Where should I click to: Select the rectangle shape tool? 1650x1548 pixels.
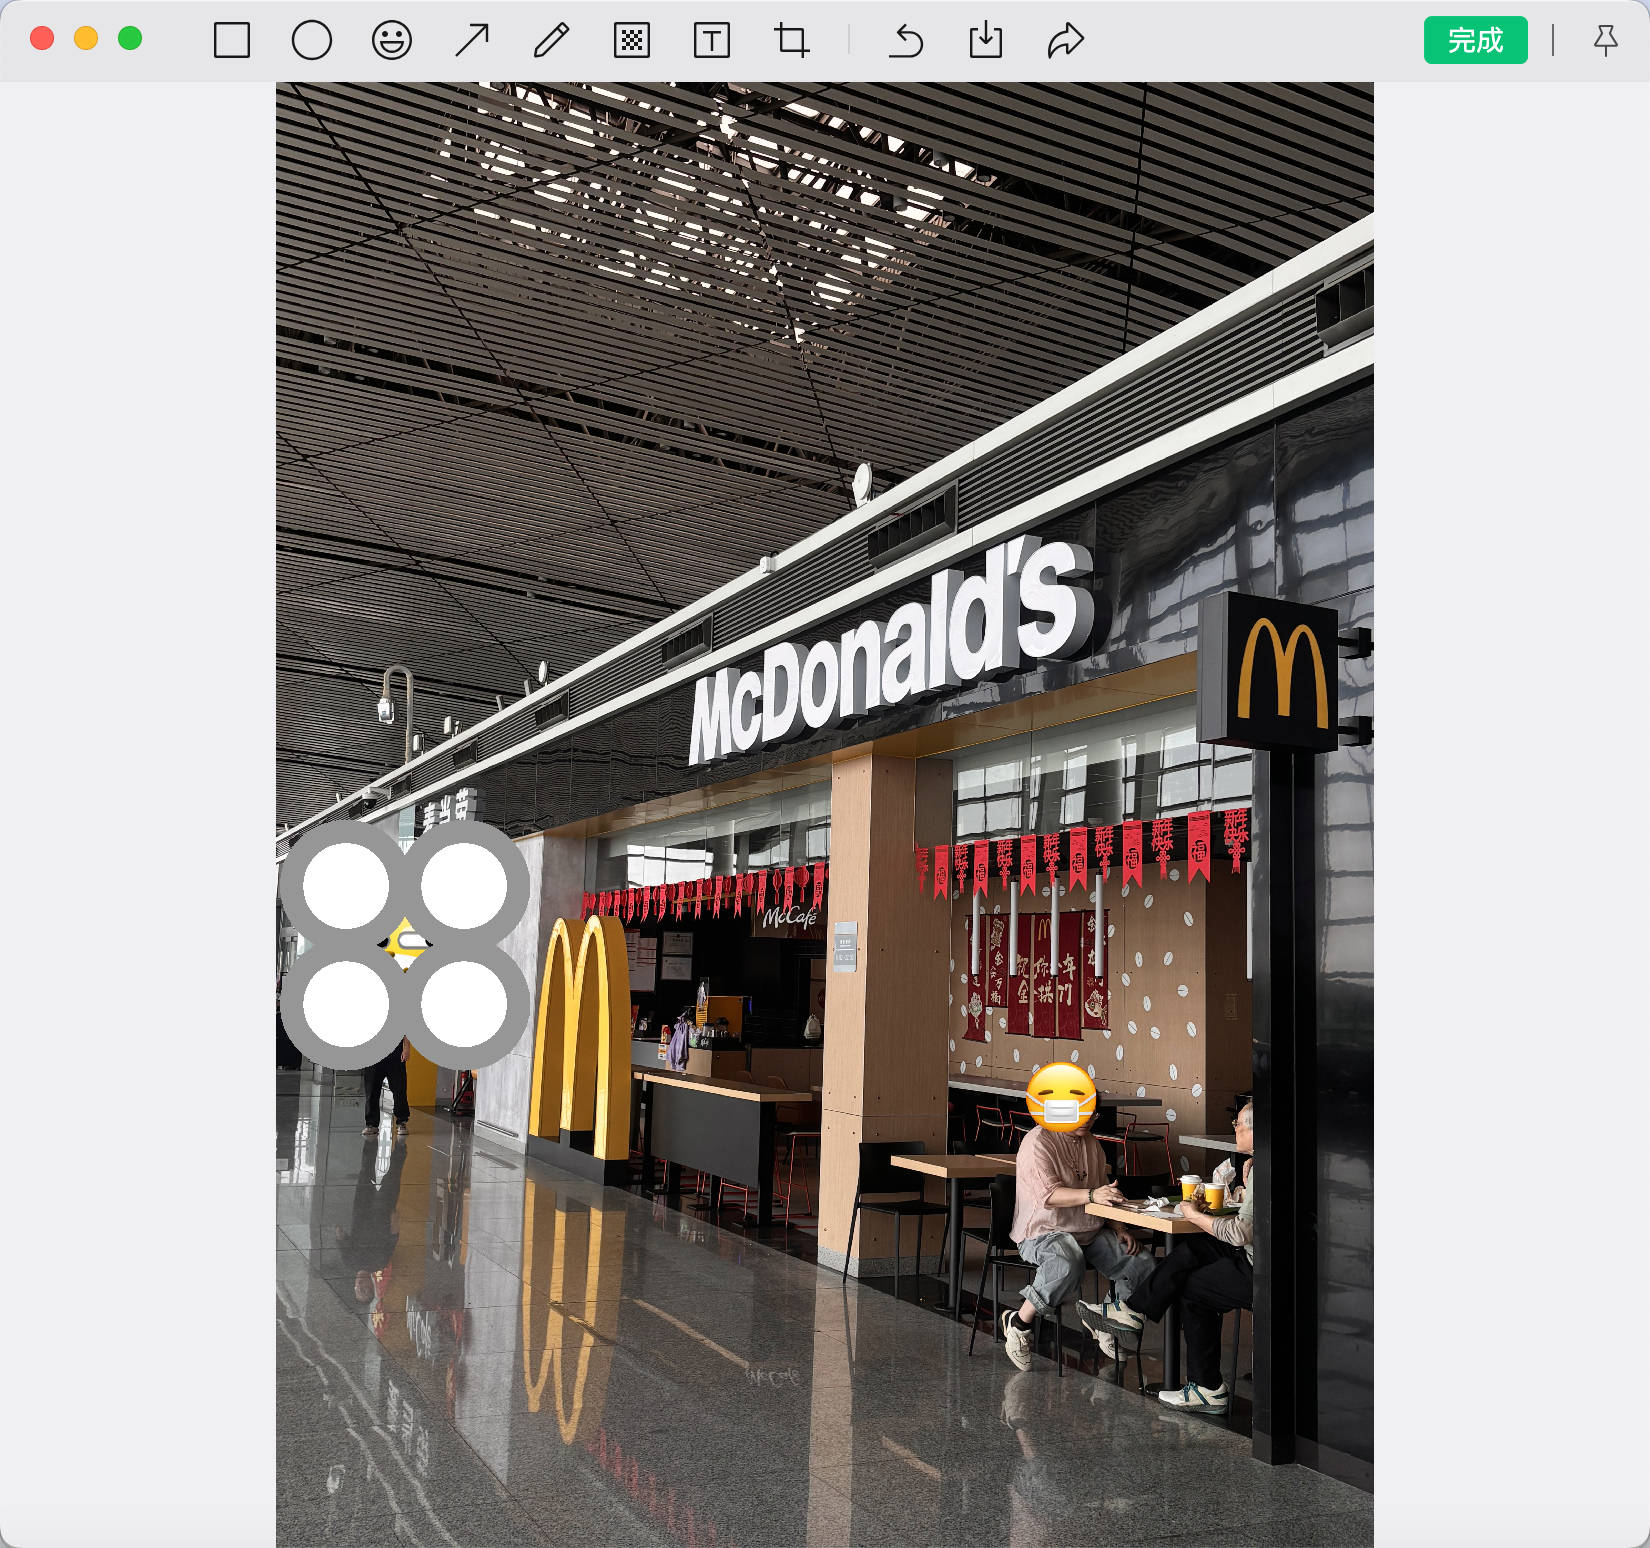click(x=232, y=41)
